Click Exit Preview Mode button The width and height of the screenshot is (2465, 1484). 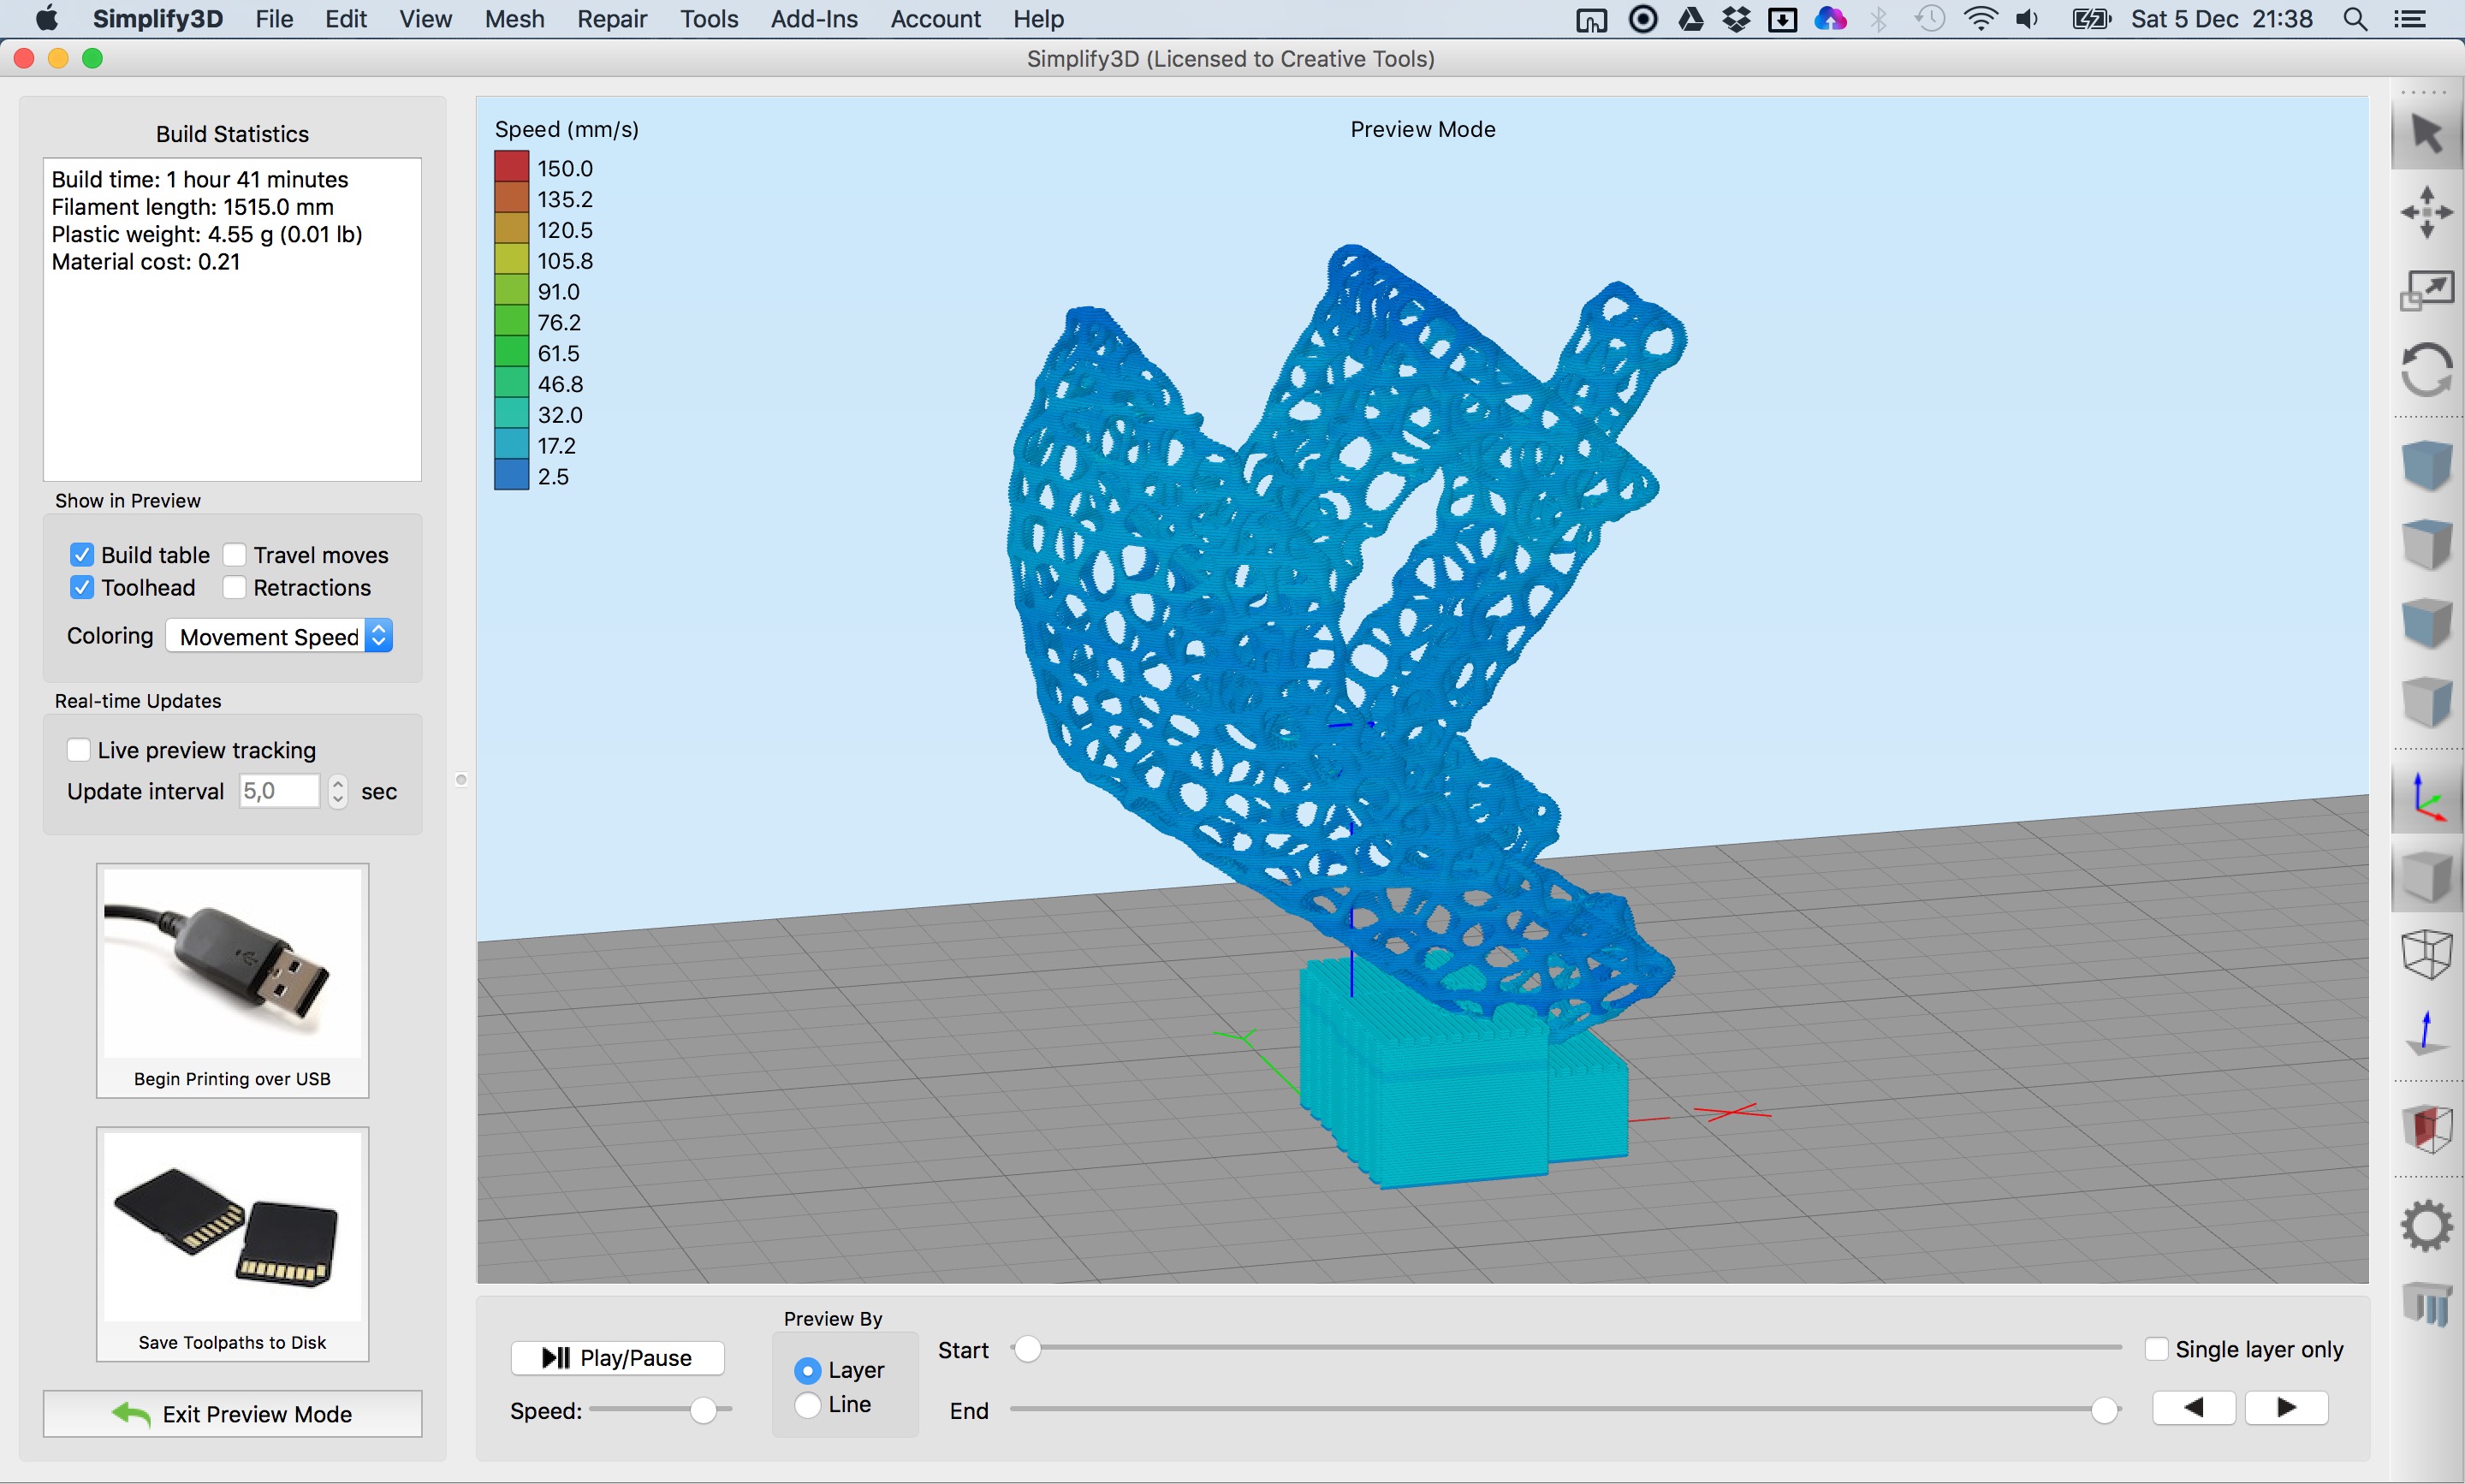[232, 1414]
